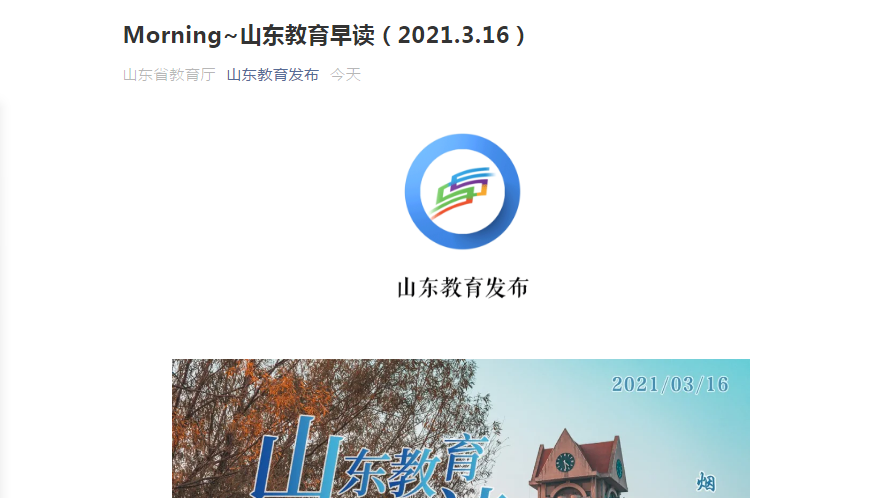This screenshot has width=881, height=498.
Task: Click the publish date 今天
Action: coord(345,75)
